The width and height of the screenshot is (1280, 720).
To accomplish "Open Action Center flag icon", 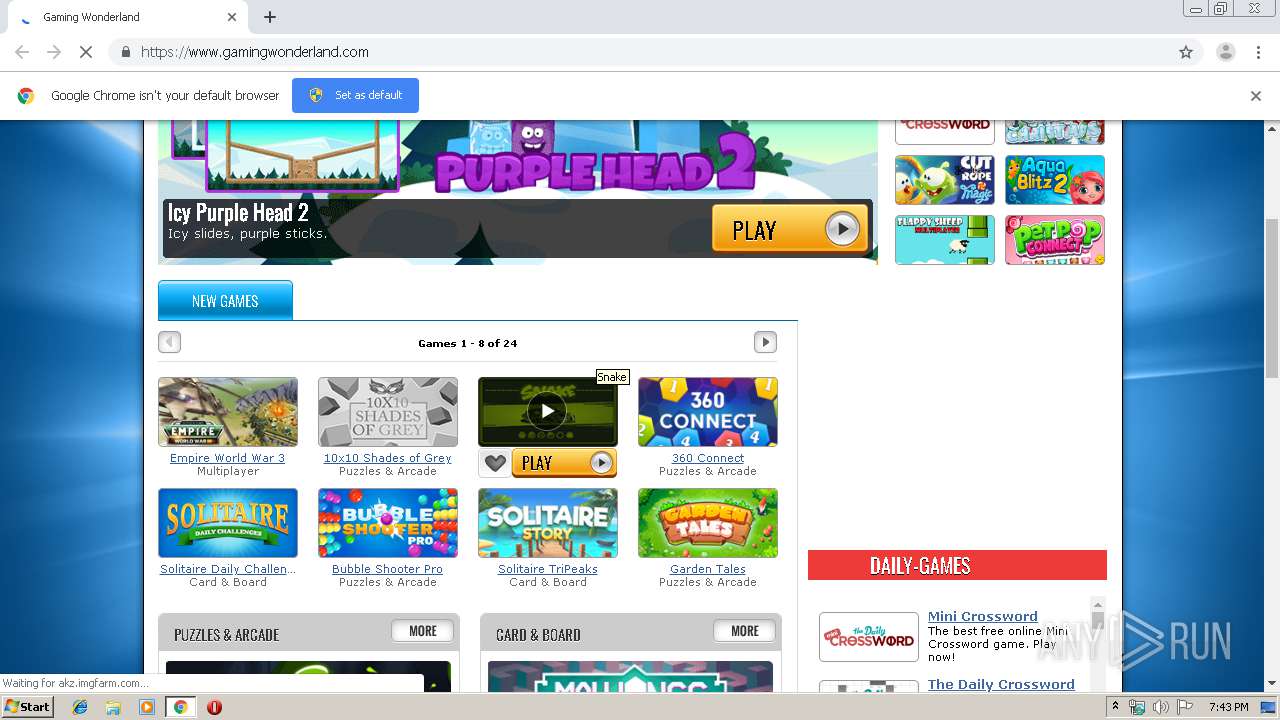I will tap(1185, 707).
